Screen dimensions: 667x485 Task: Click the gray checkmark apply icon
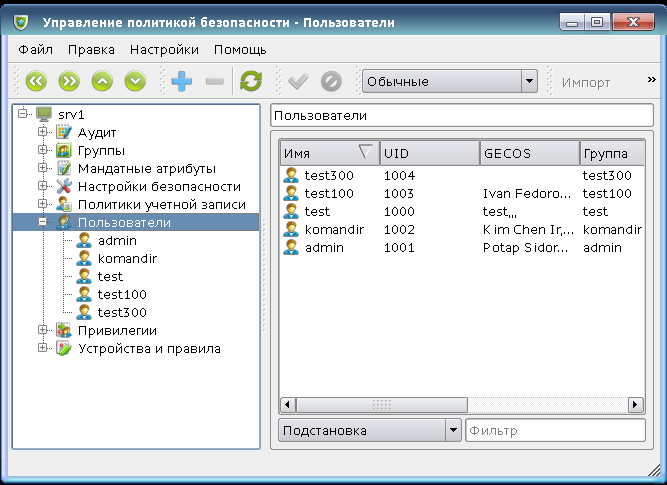click(x=297, y=82)
